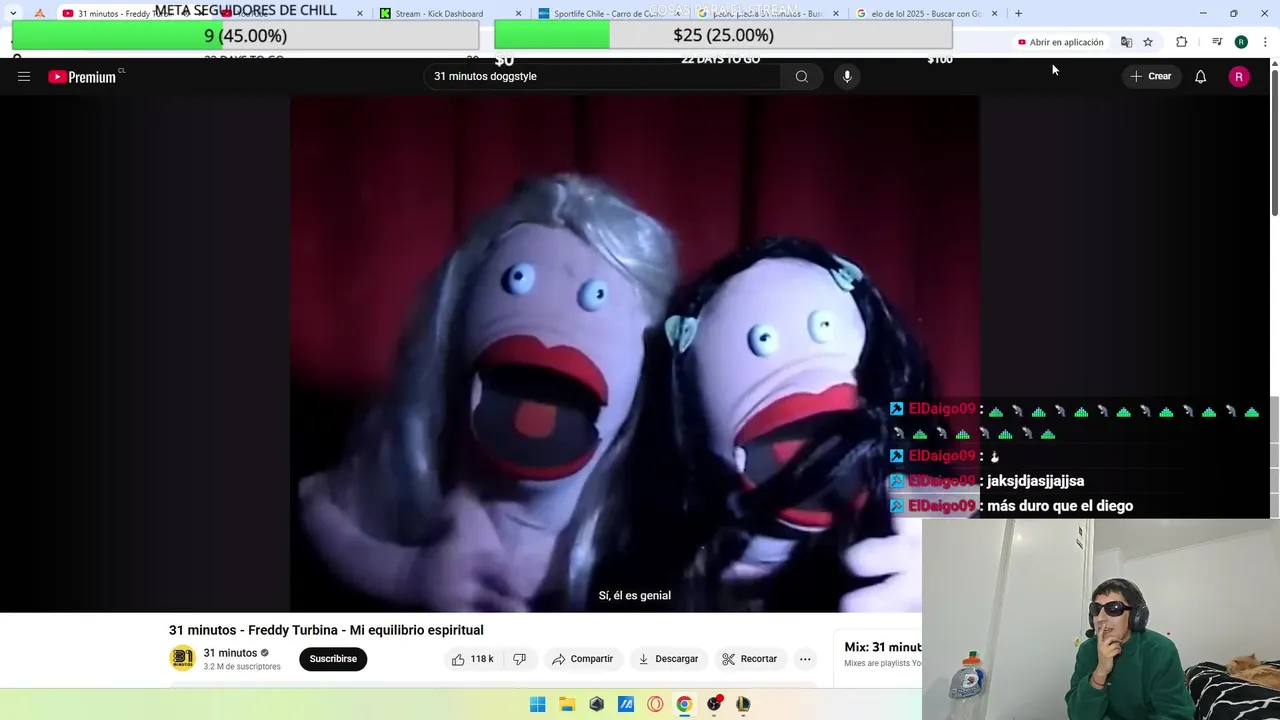
Task: Go to YouTube Premium home logo
Action: [84, 77]
